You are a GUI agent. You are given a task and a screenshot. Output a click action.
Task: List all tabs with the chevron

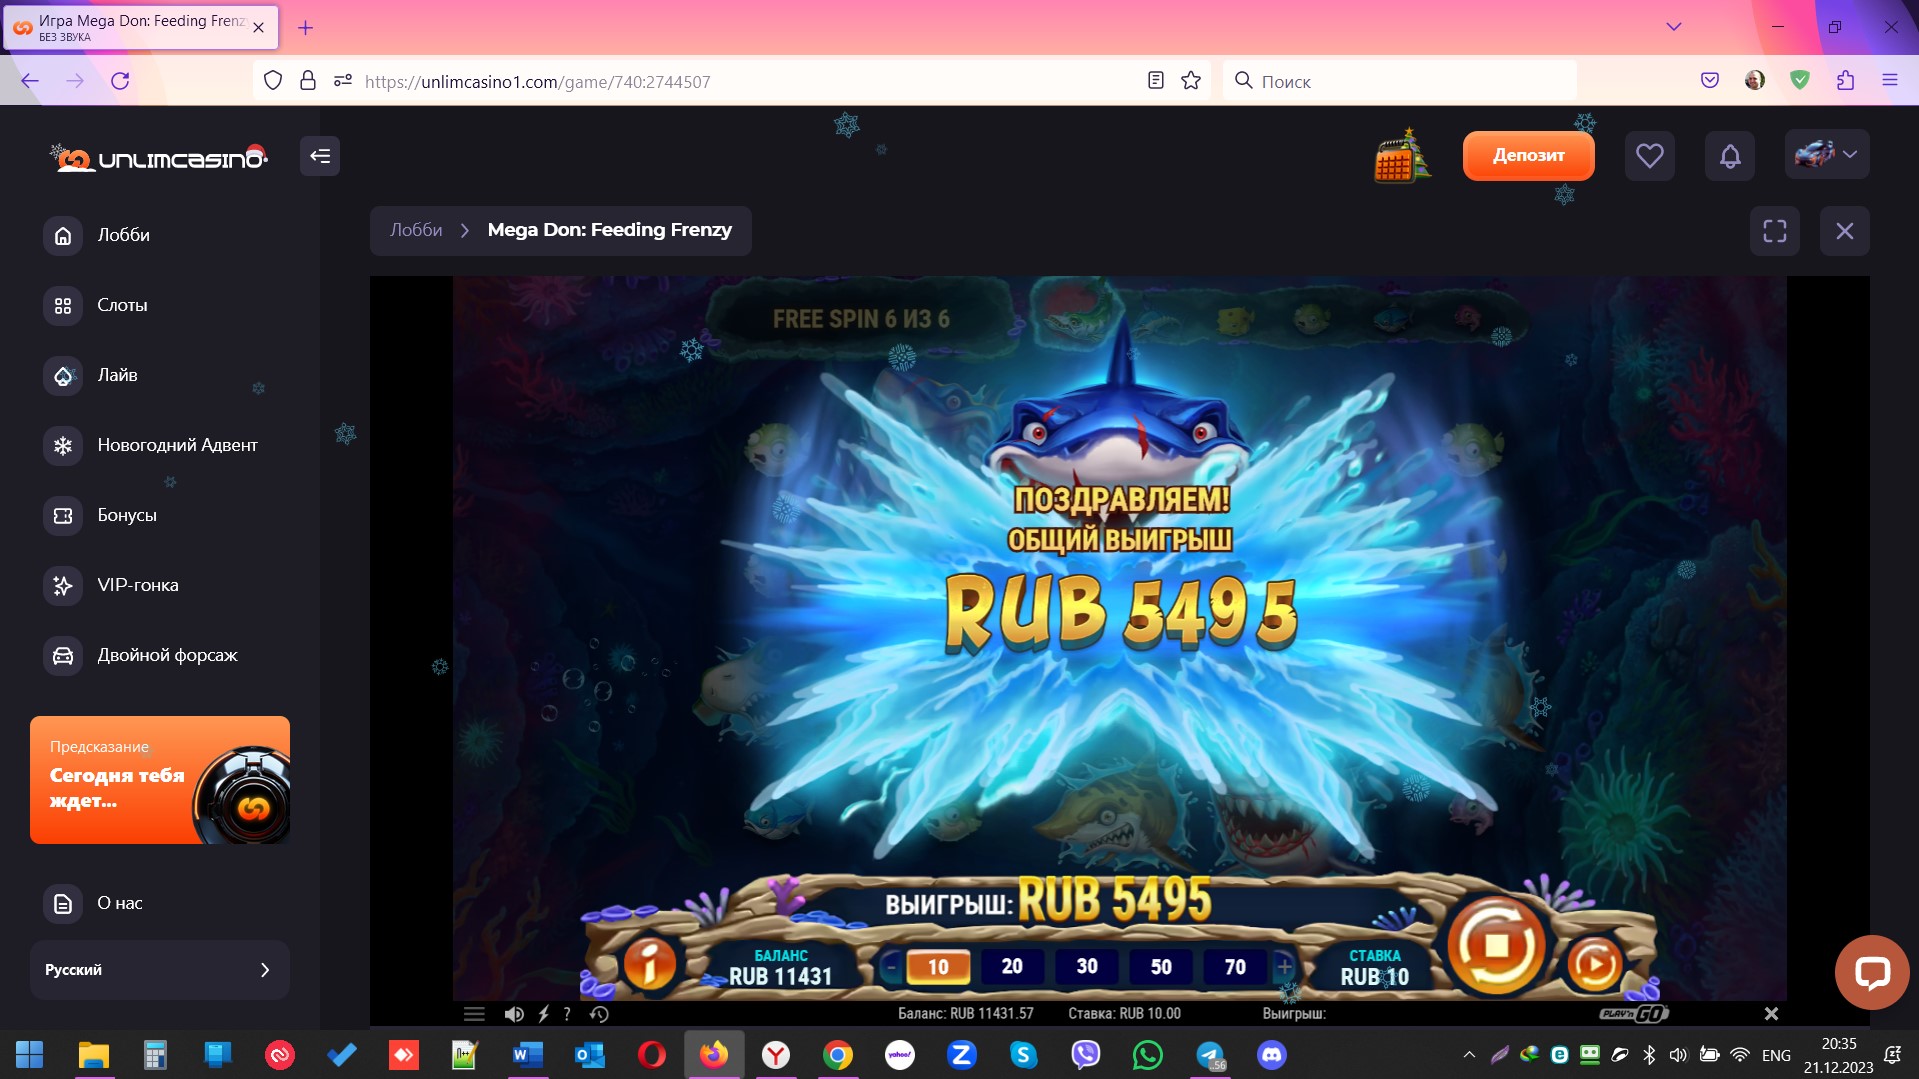(1674, 27)
